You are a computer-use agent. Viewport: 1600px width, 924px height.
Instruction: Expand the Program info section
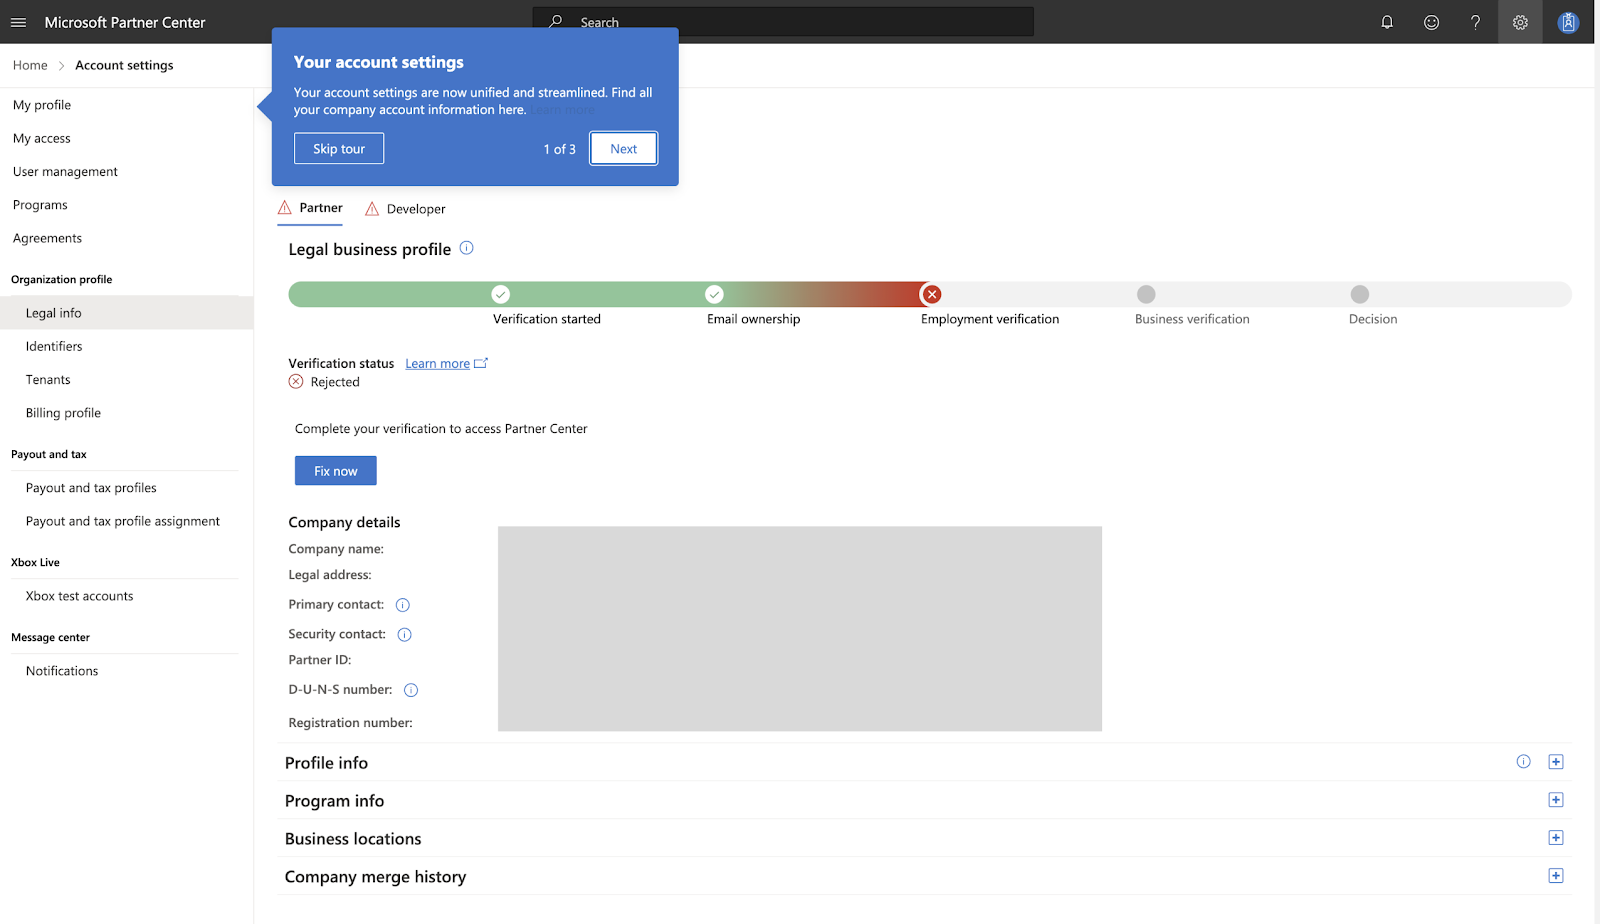click(x=1556, y=800)
